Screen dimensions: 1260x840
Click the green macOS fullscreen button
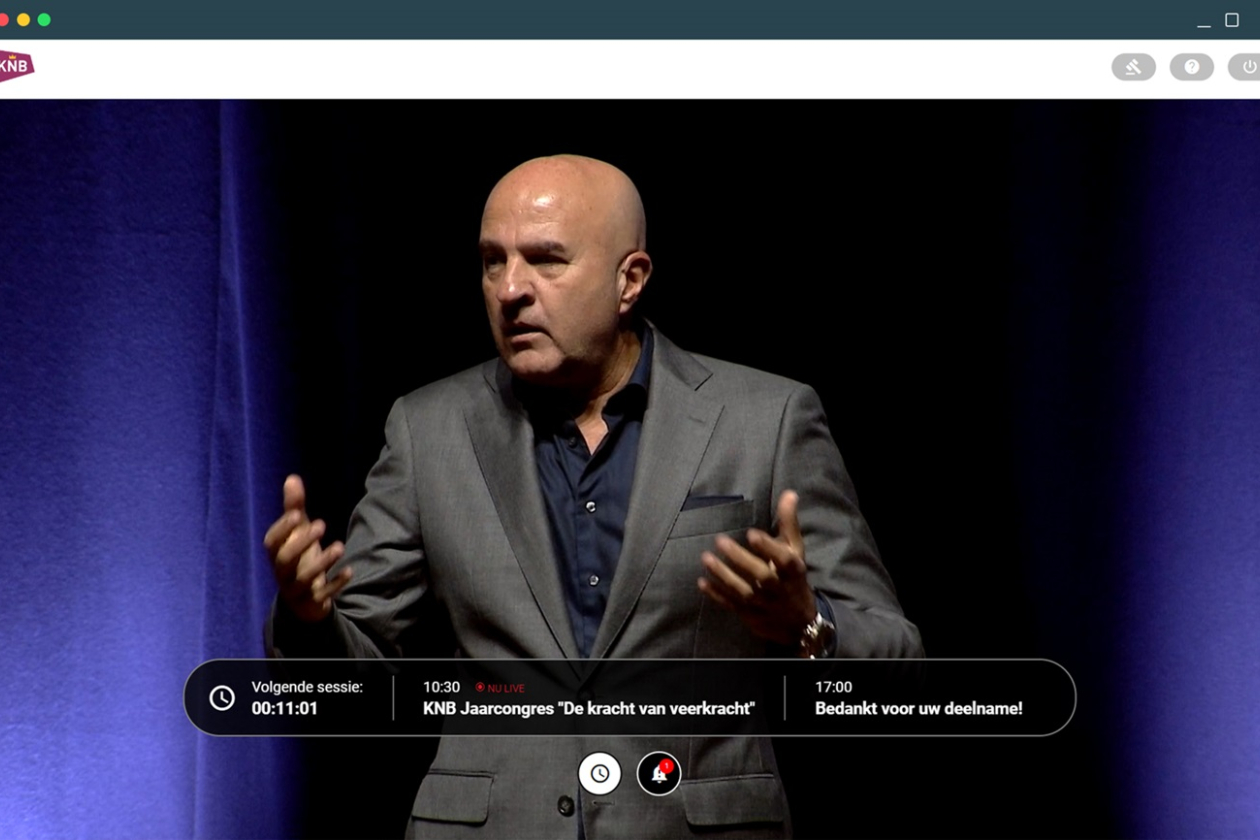[44, 20]
